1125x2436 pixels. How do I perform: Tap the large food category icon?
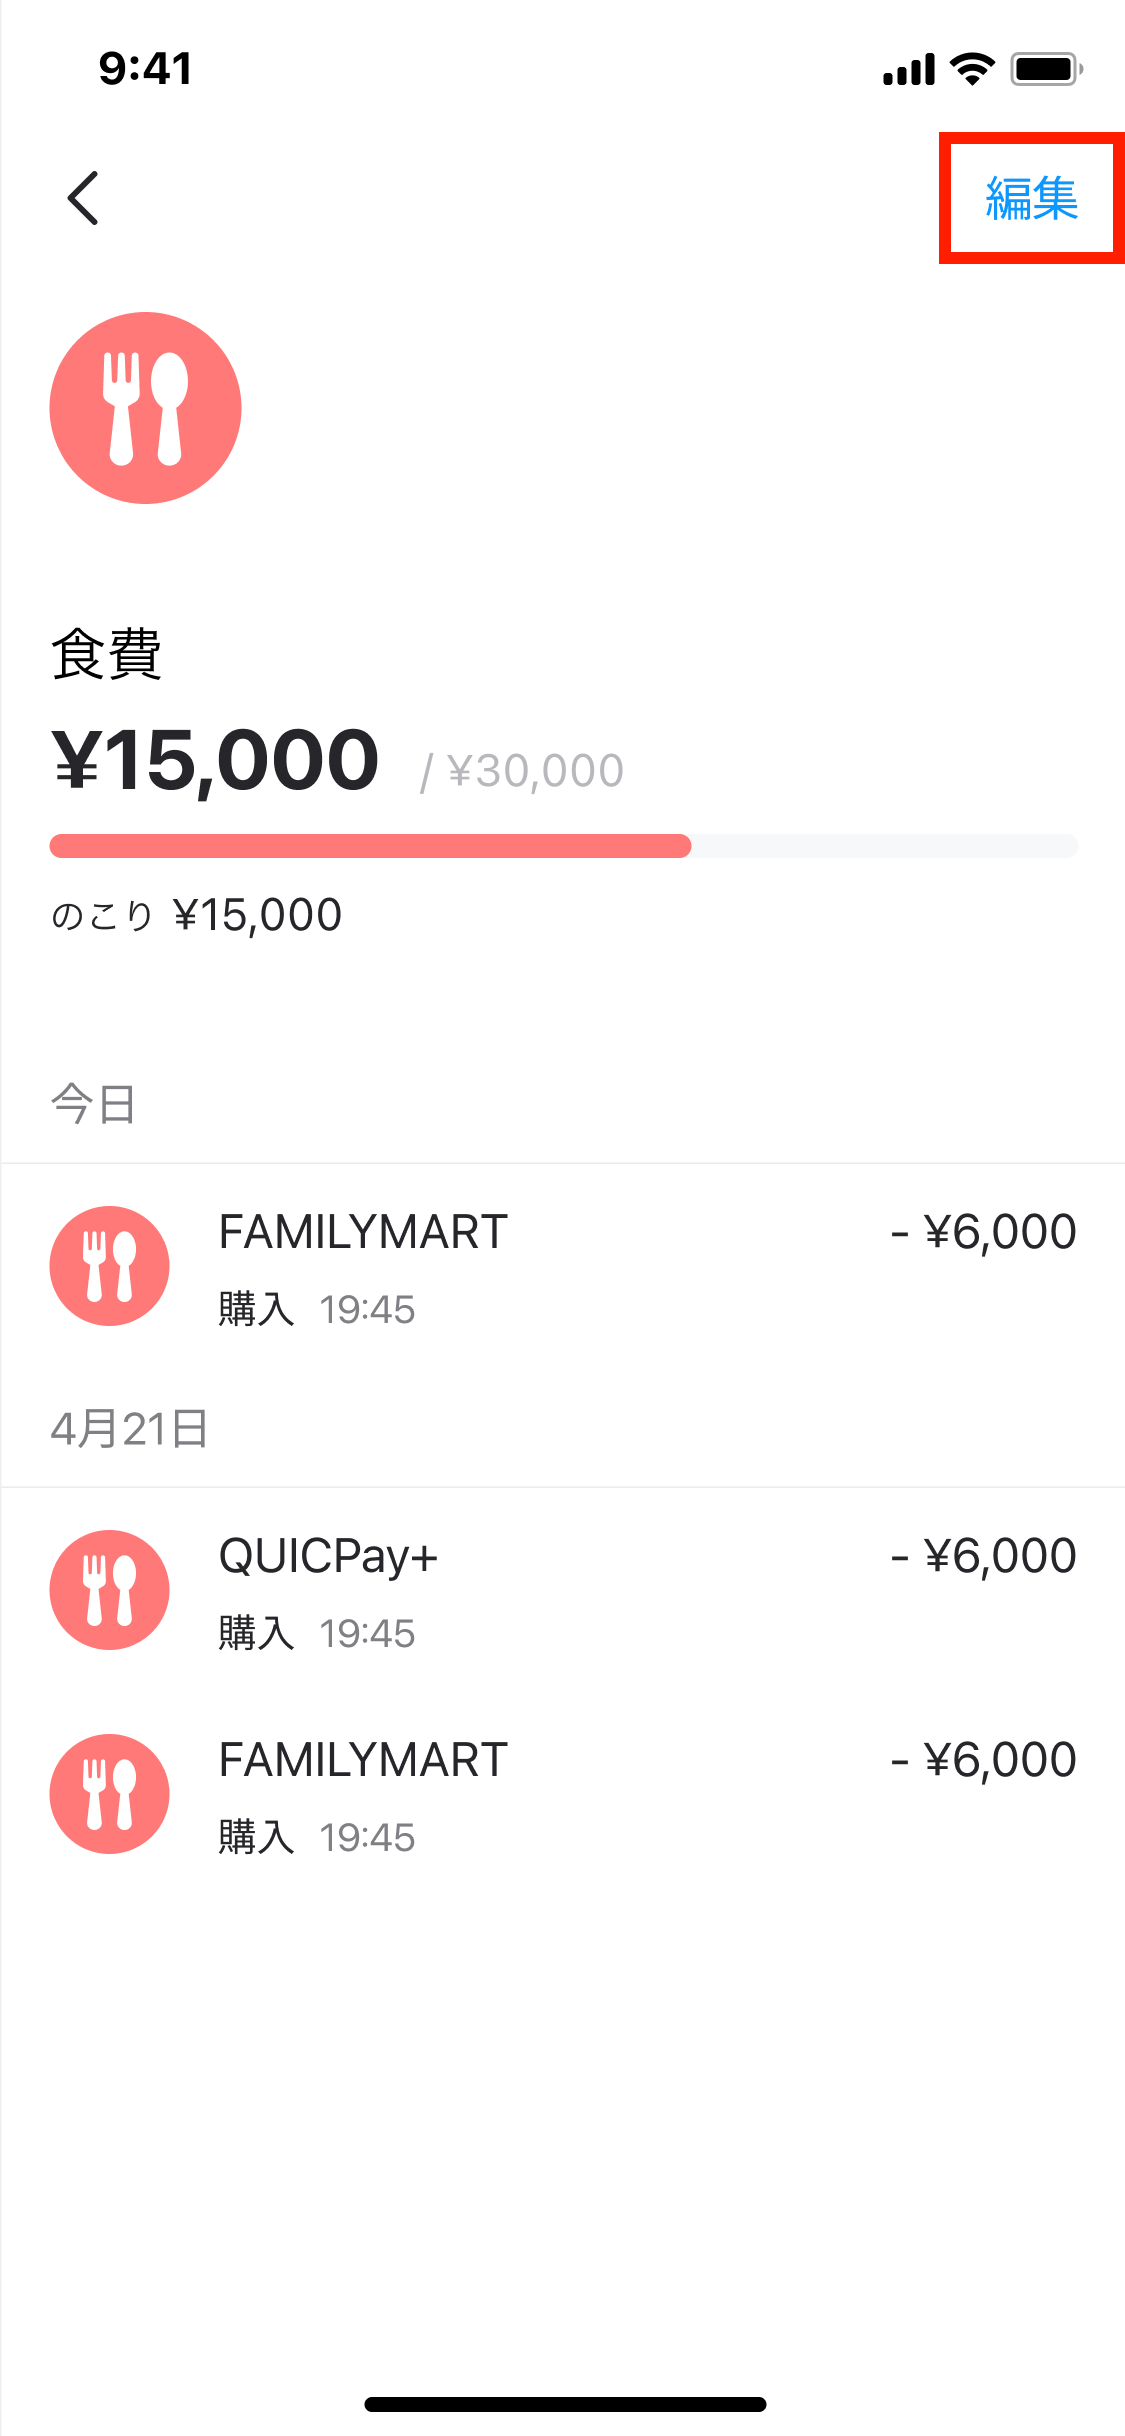pos(146,408)
